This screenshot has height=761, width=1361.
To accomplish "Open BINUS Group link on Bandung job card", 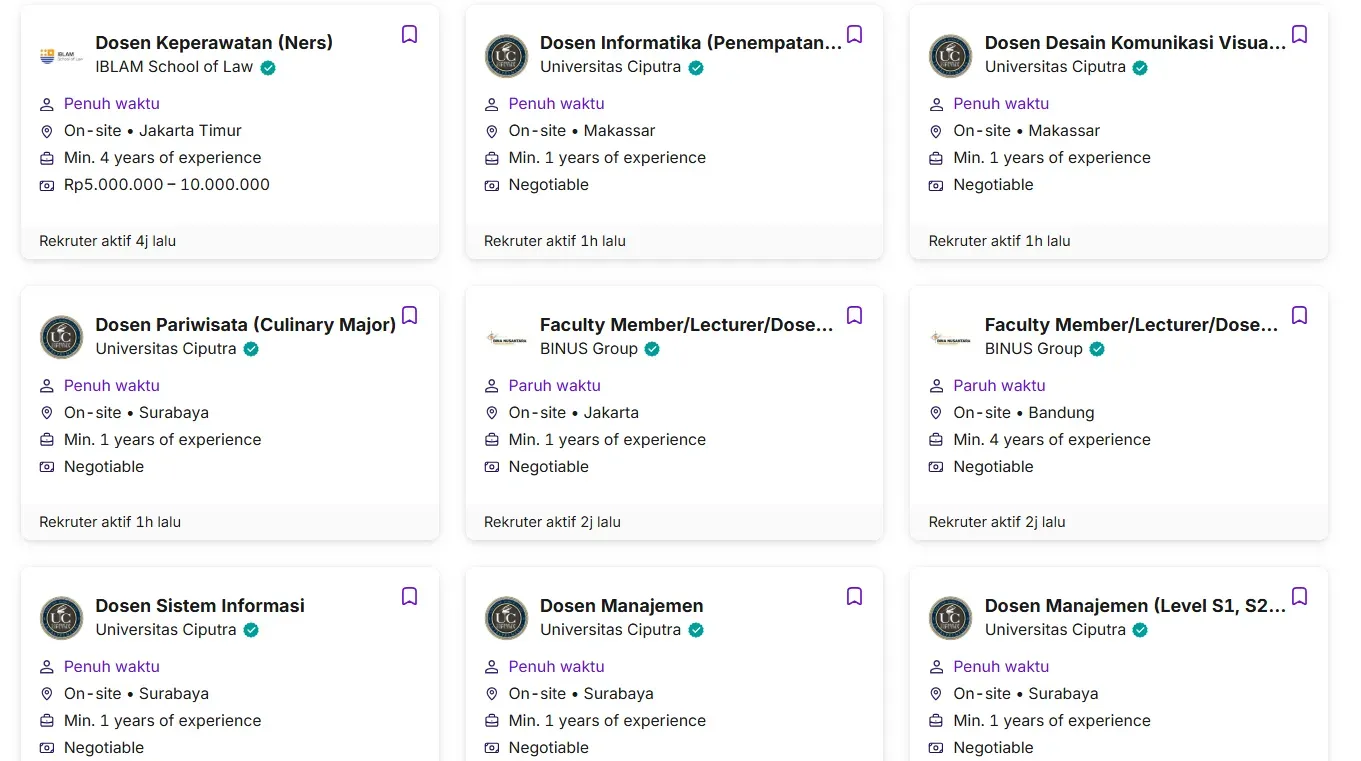I will coord(1033,349).
